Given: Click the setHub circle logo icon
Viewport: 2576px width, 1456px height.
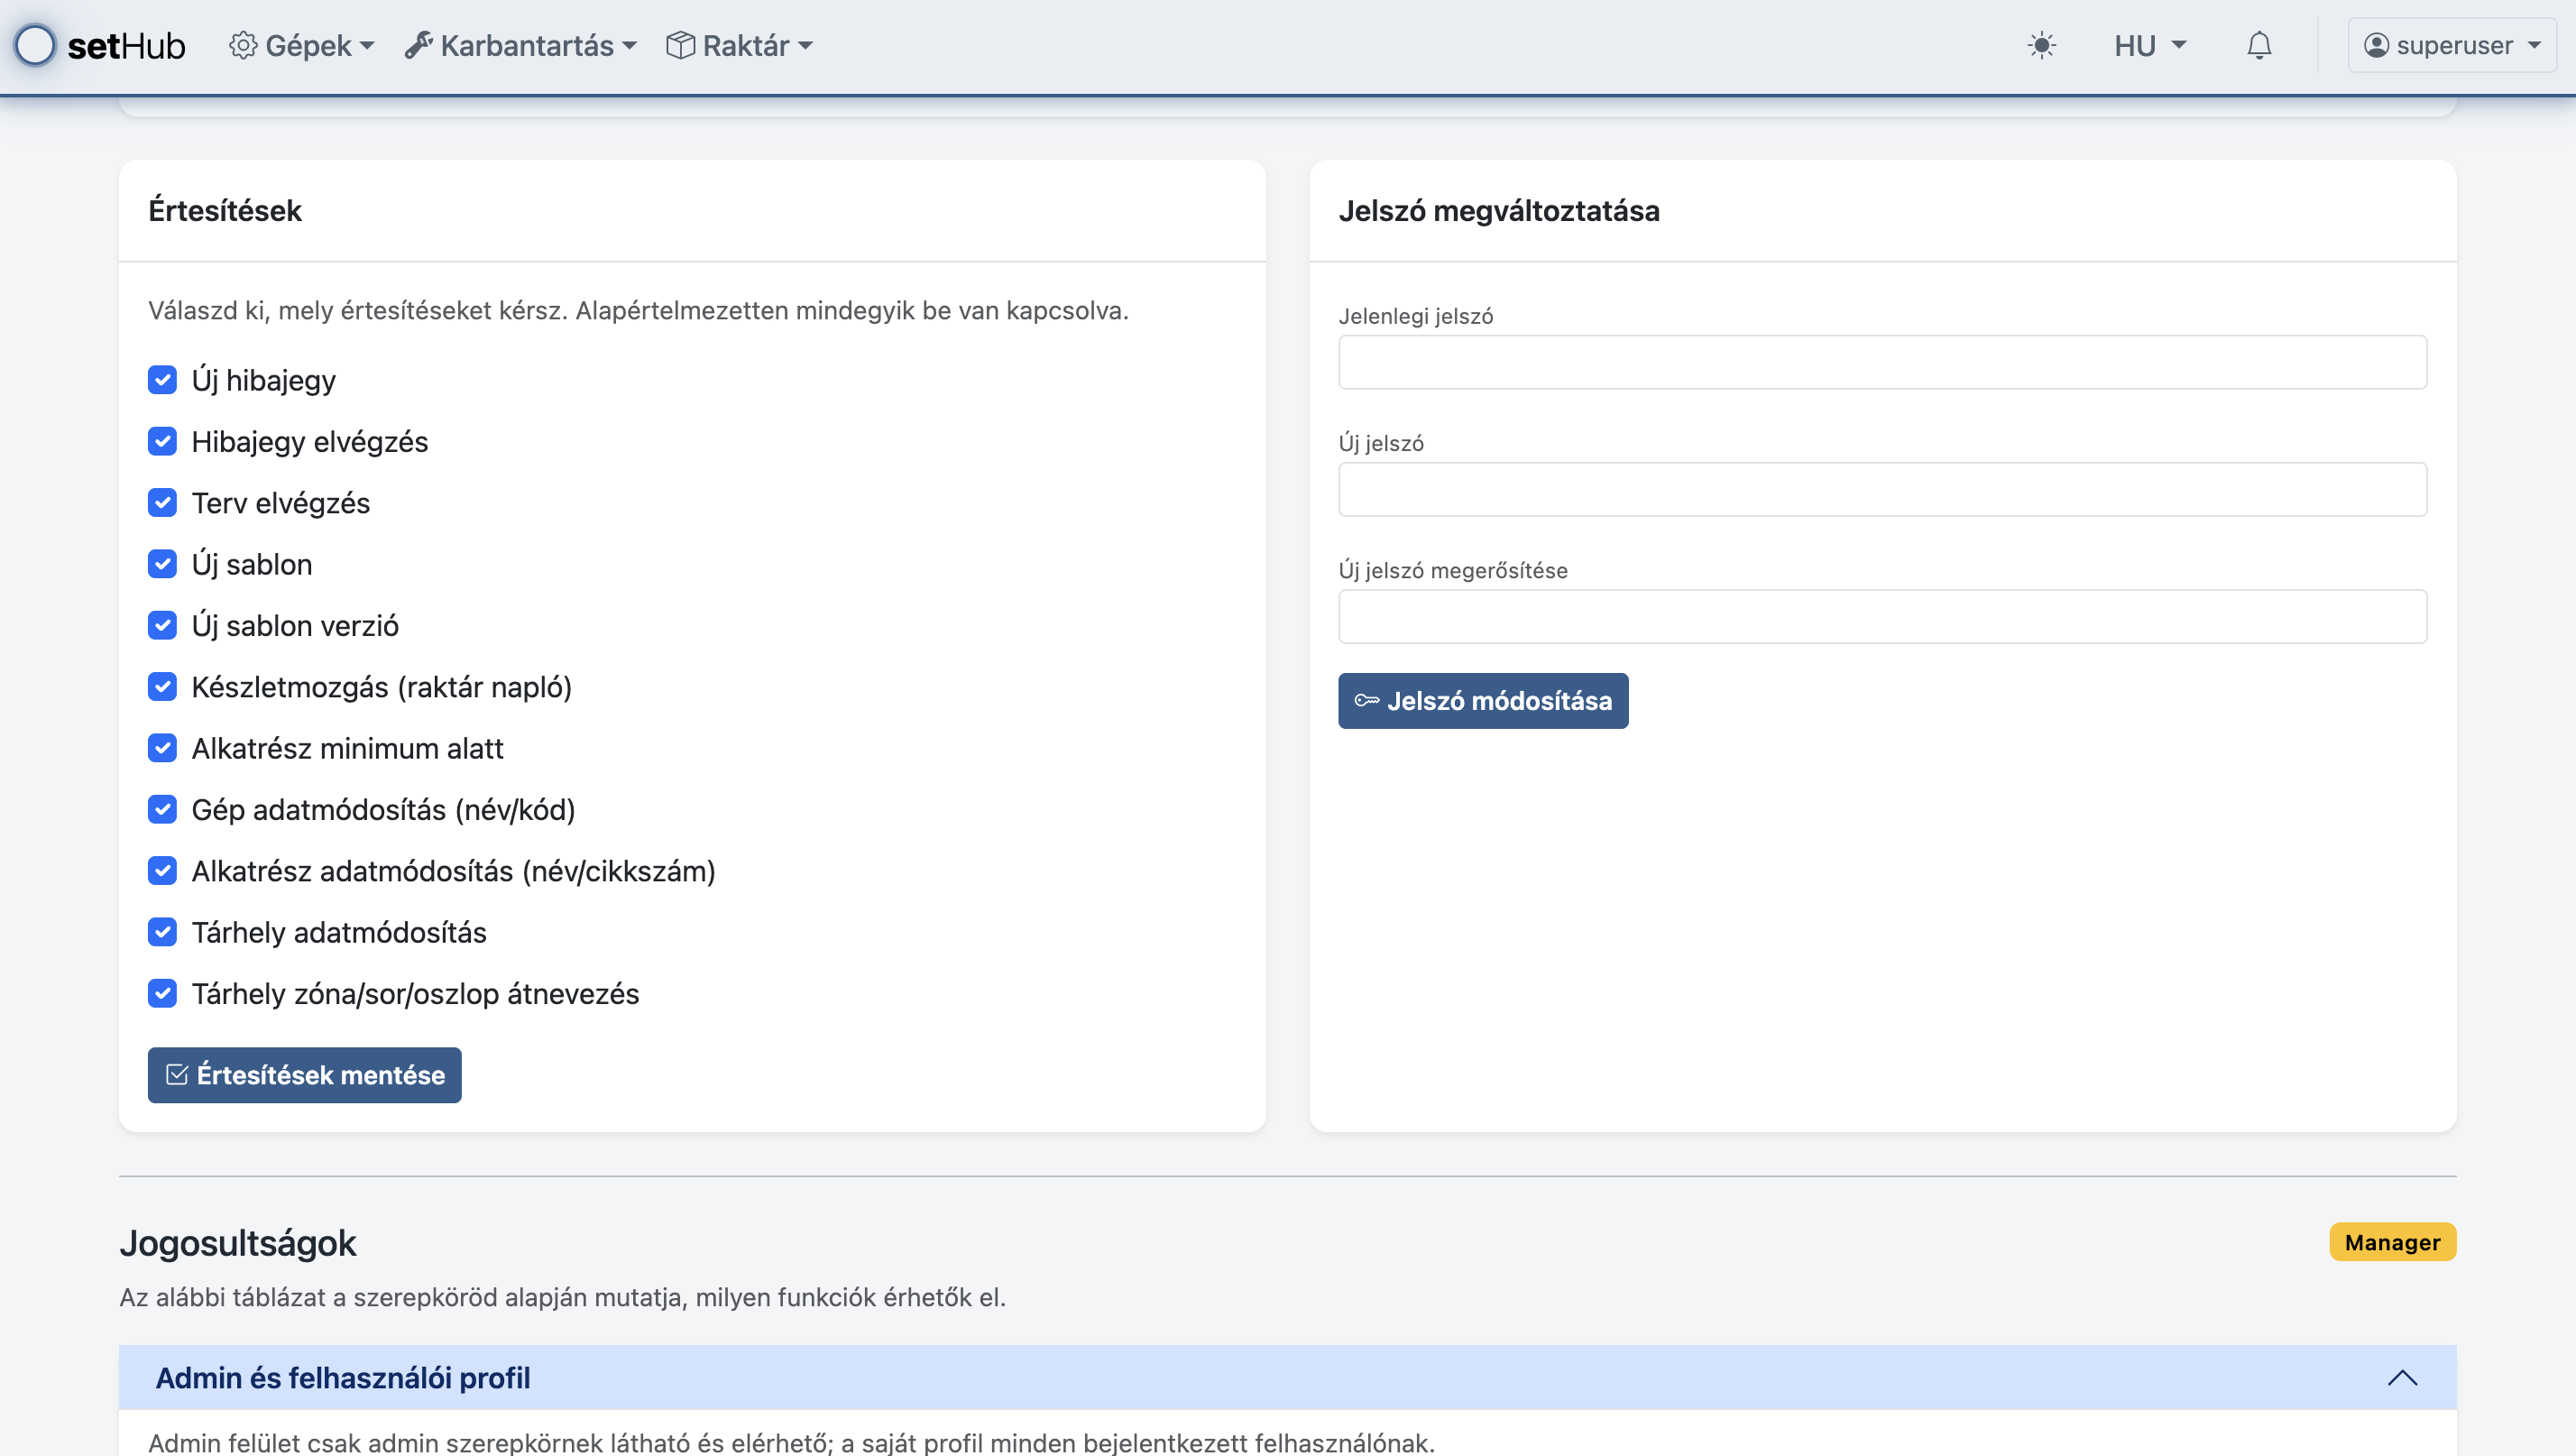Looking at the screenshot, I should coord(35,45).
